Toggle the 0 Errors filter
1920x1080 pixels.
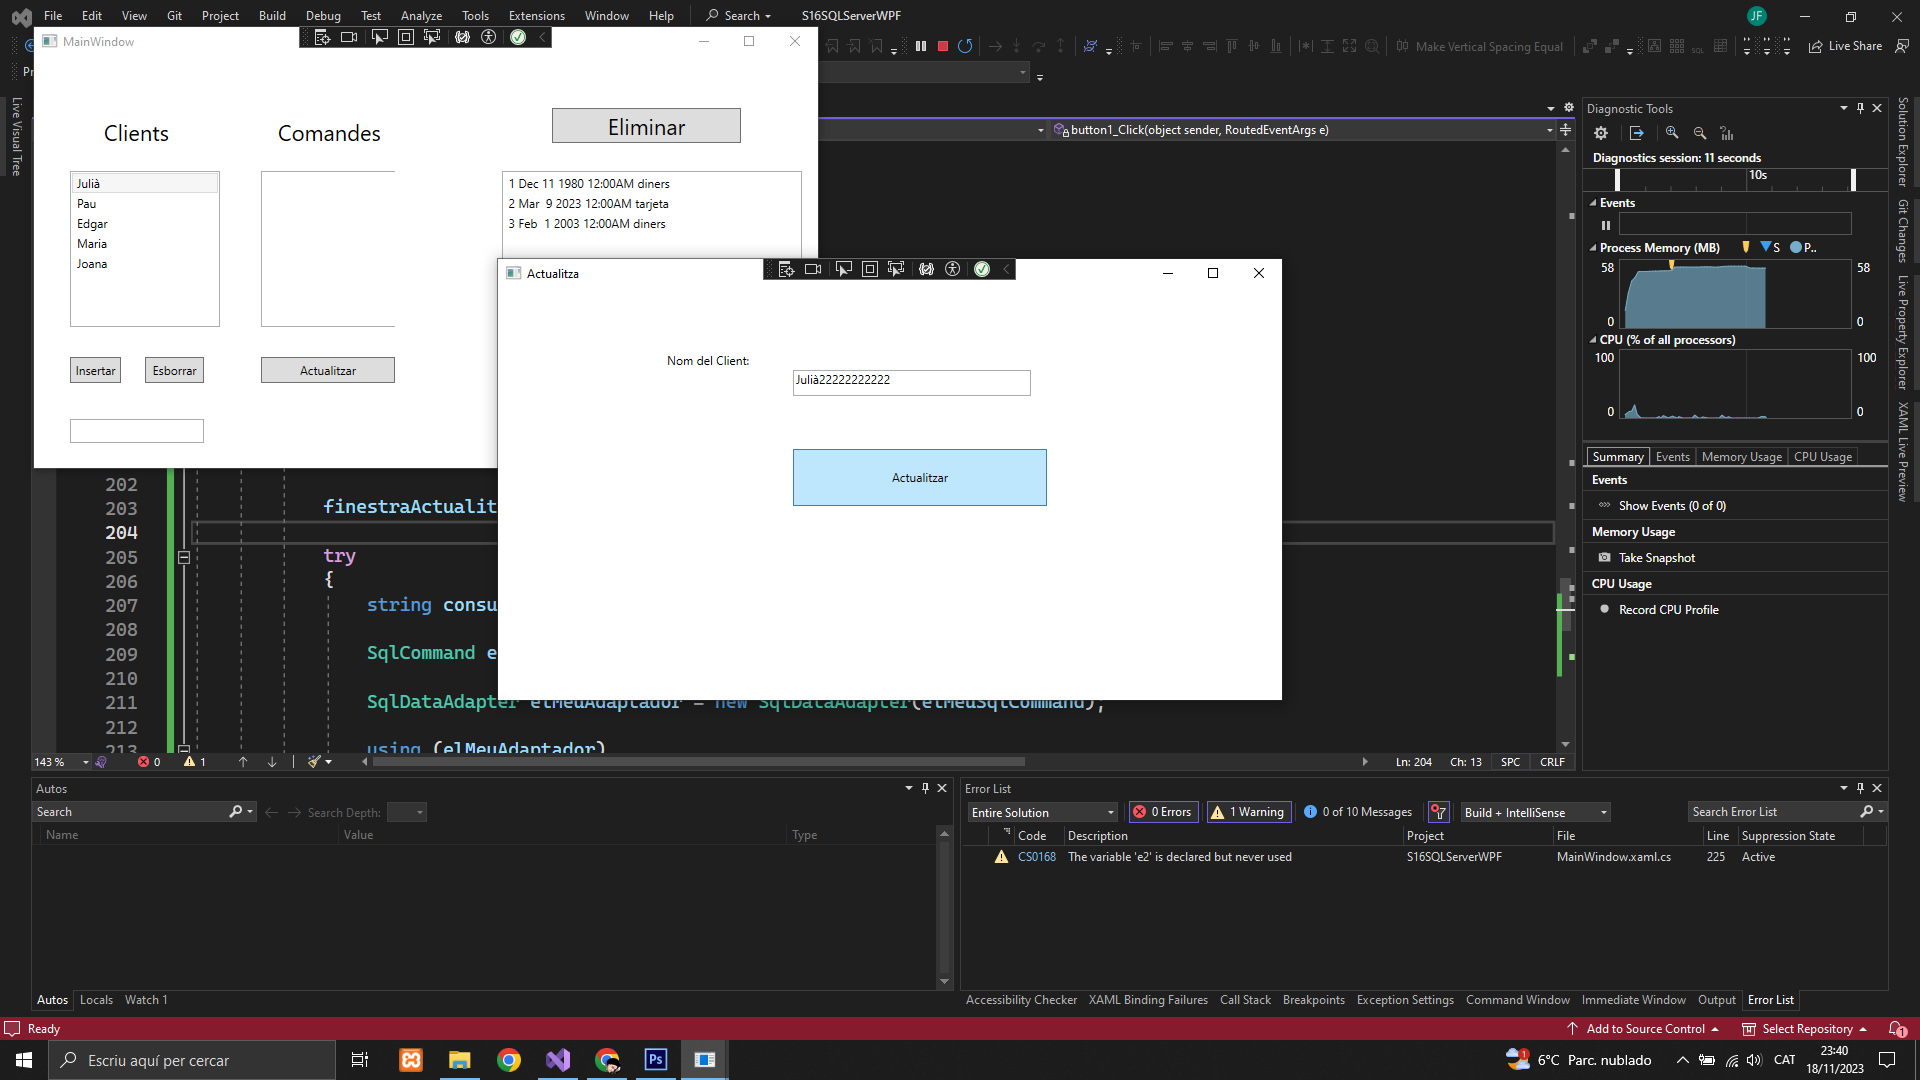(x=1163, y=812)
